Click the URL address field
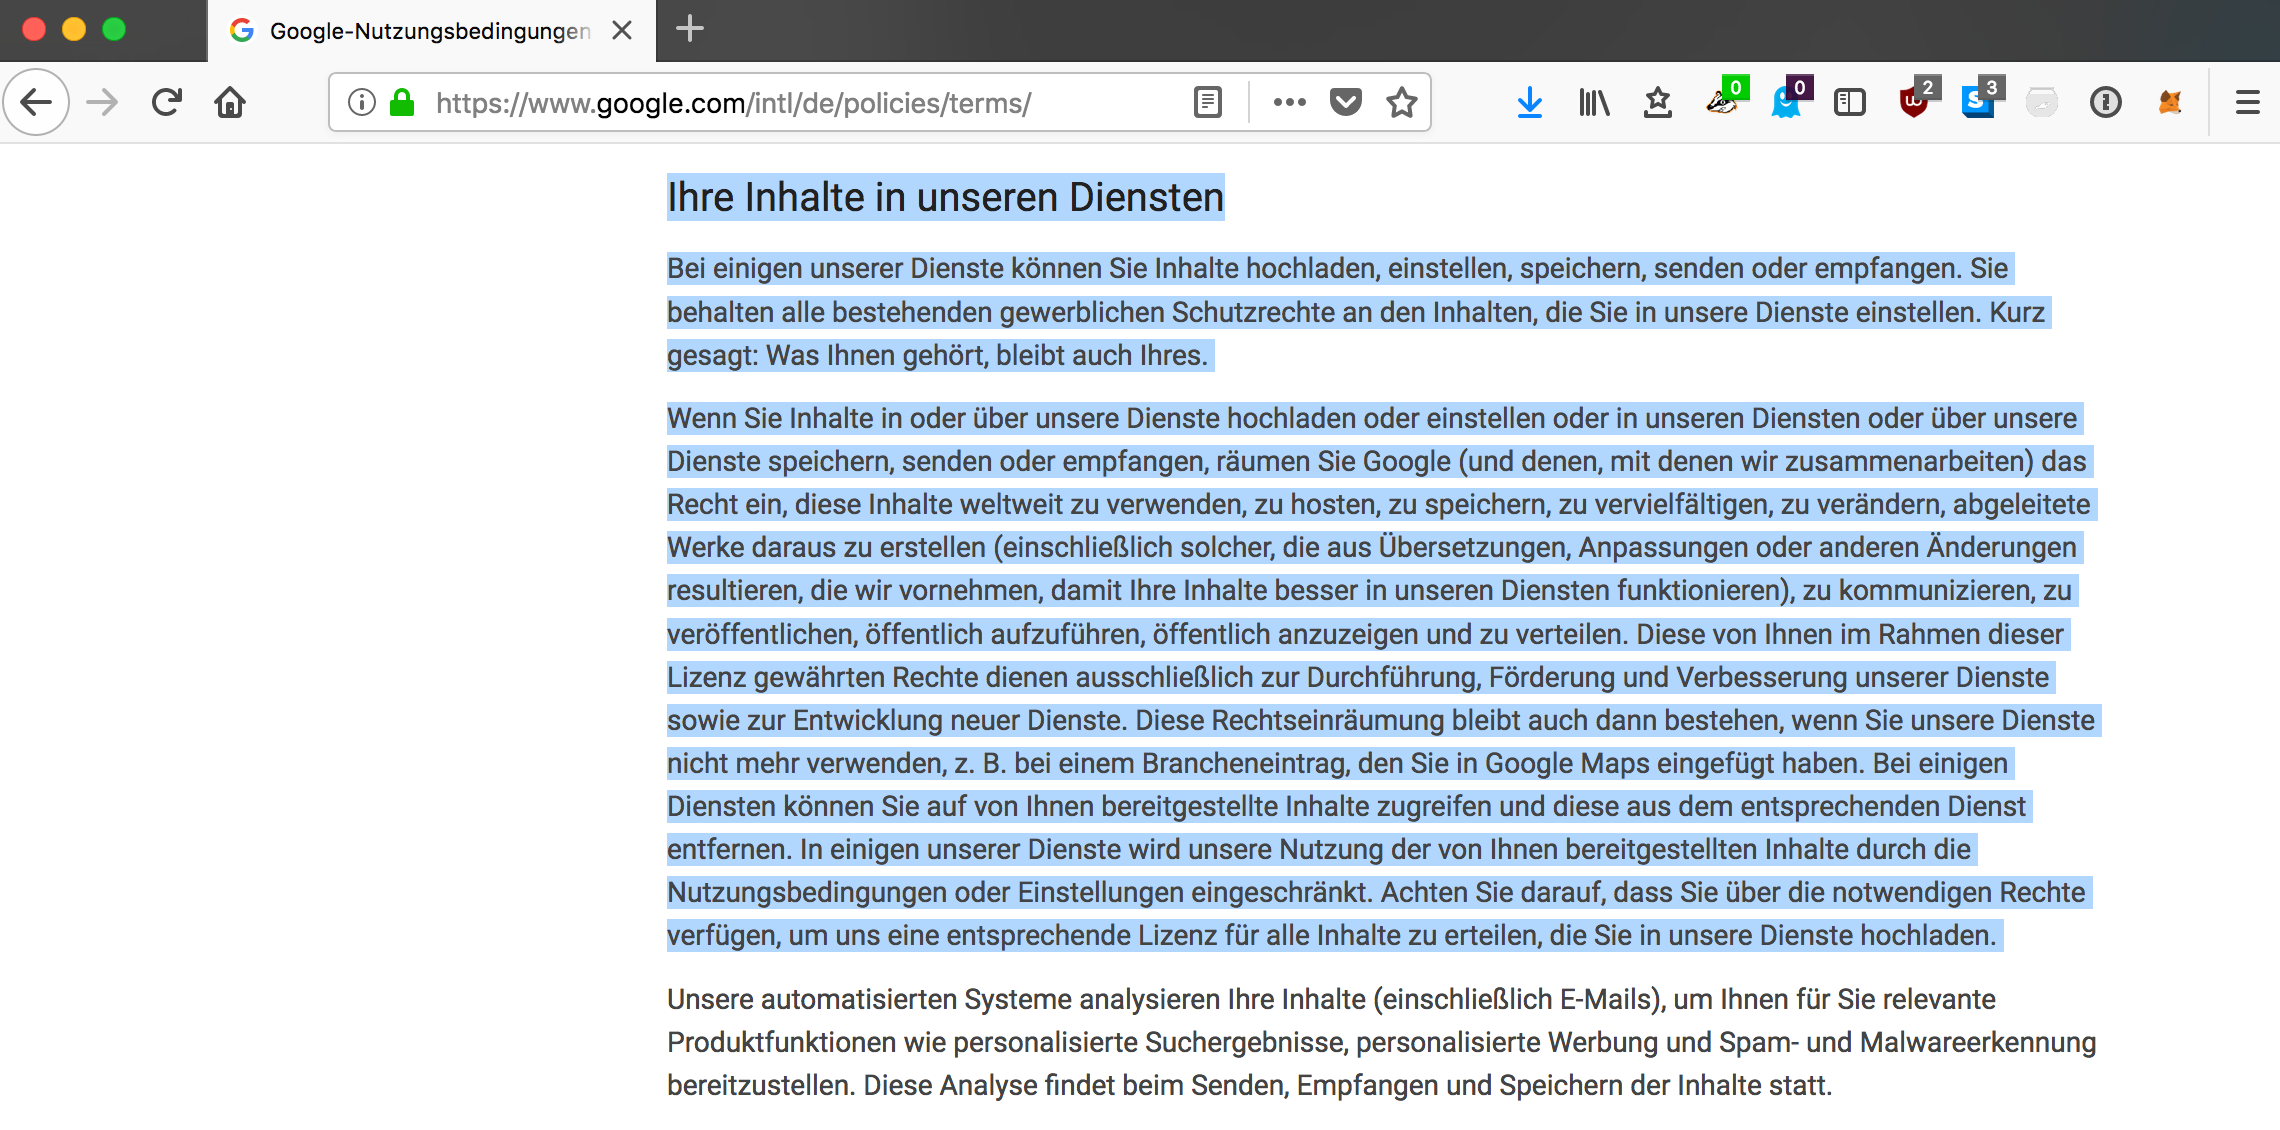 (x=800, y=102)
